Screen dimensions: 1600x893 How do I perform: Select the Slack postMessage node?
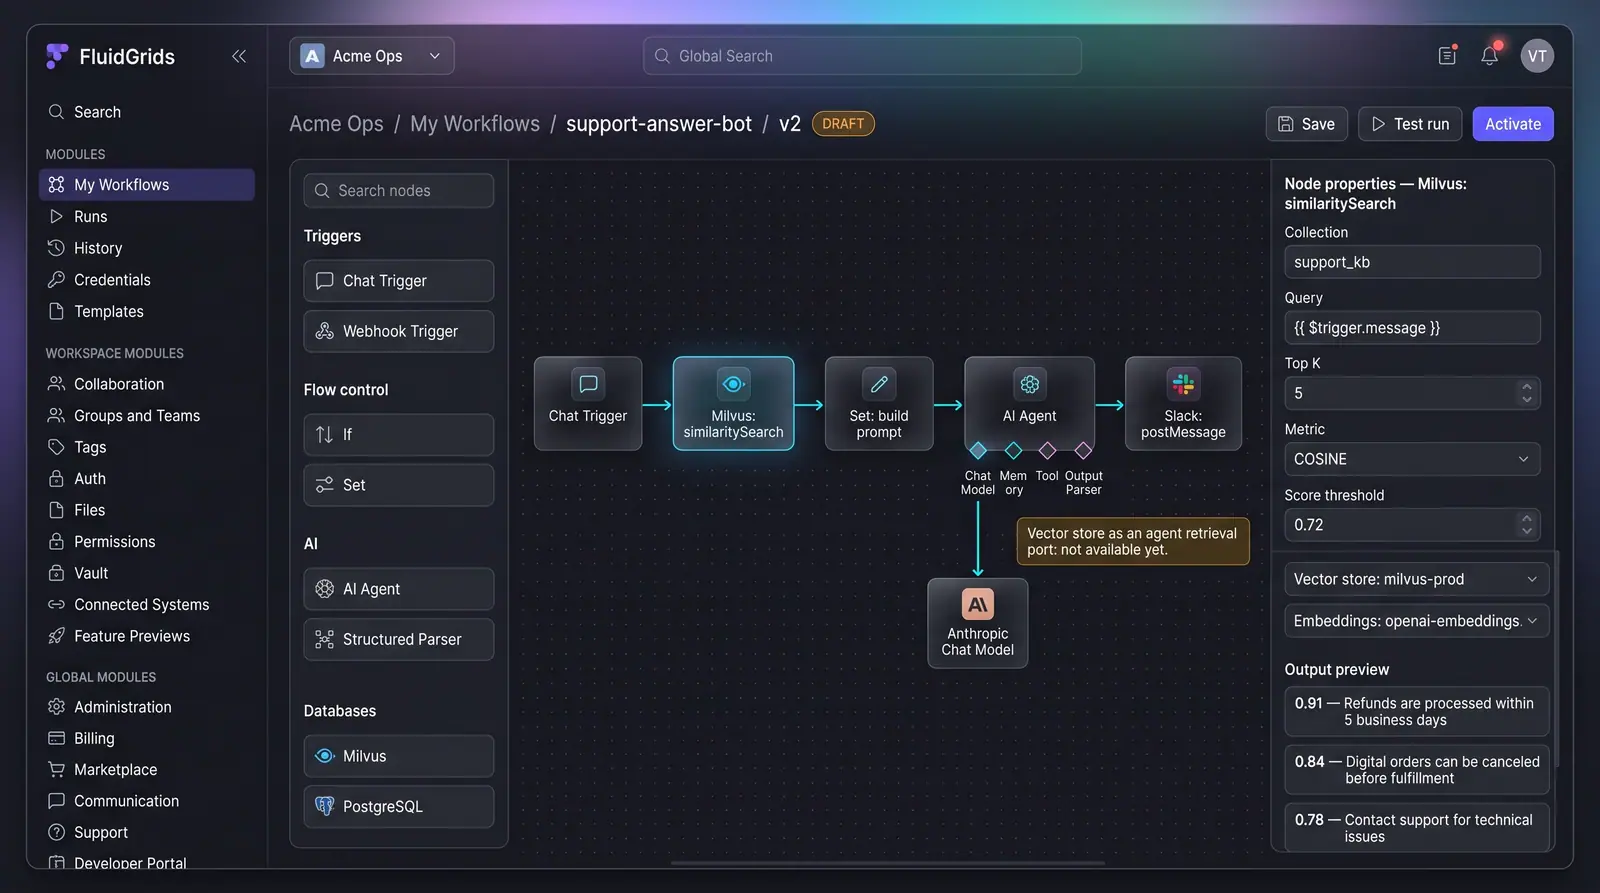coord(1183,403)
